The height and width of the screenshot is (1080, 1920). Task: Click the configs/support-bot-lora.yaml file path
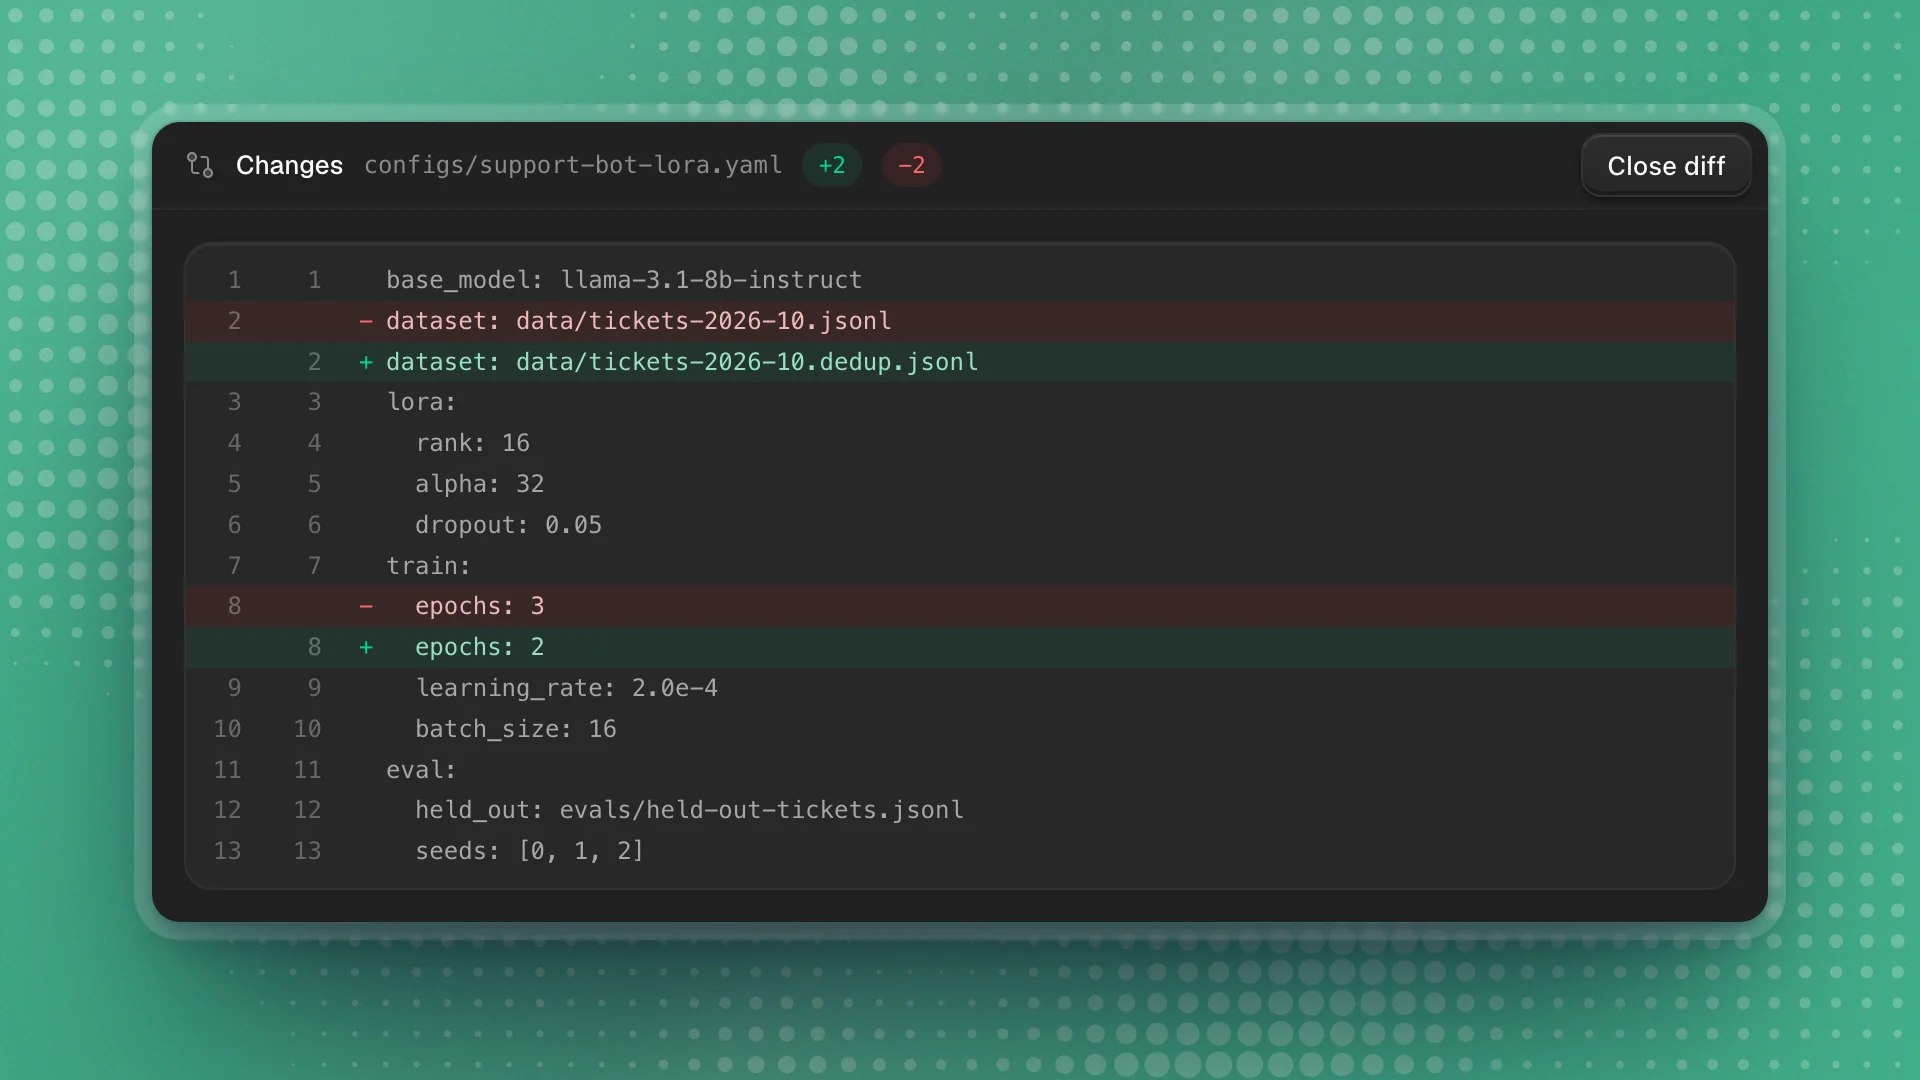(x=573, y=165)
